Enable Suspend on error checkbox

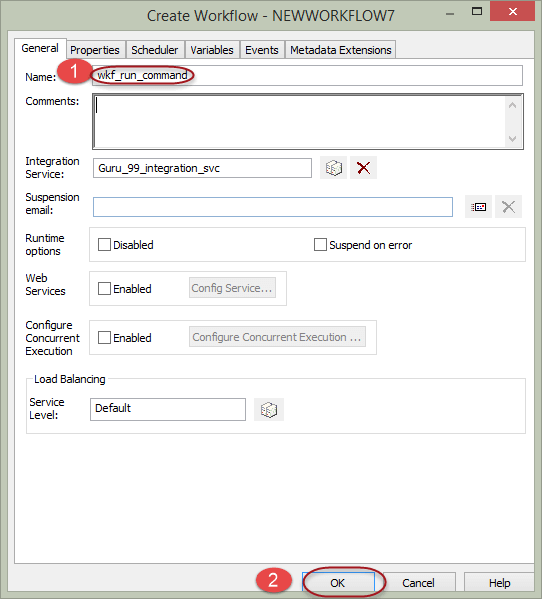pyautogui.click(x=320, y=244)
